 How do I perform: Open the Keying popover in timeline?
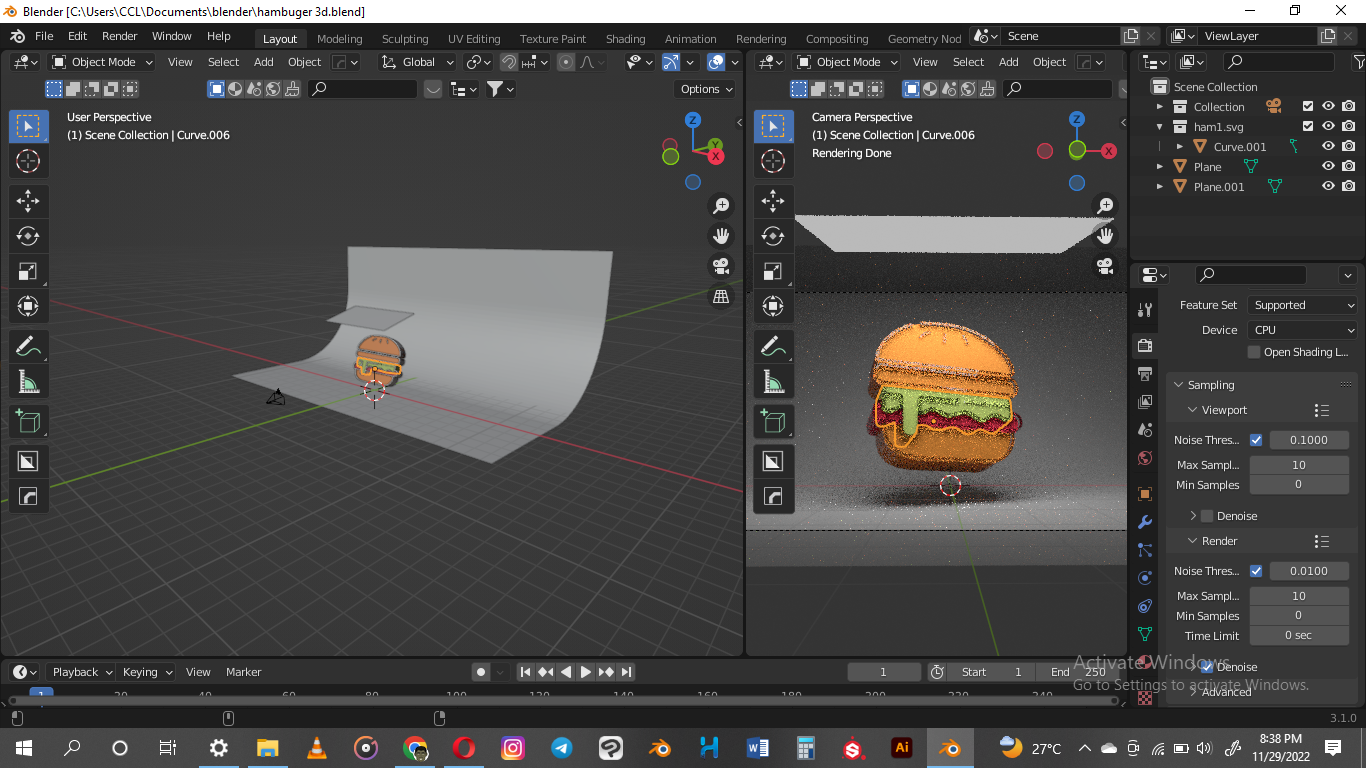[x=146, y=672]
